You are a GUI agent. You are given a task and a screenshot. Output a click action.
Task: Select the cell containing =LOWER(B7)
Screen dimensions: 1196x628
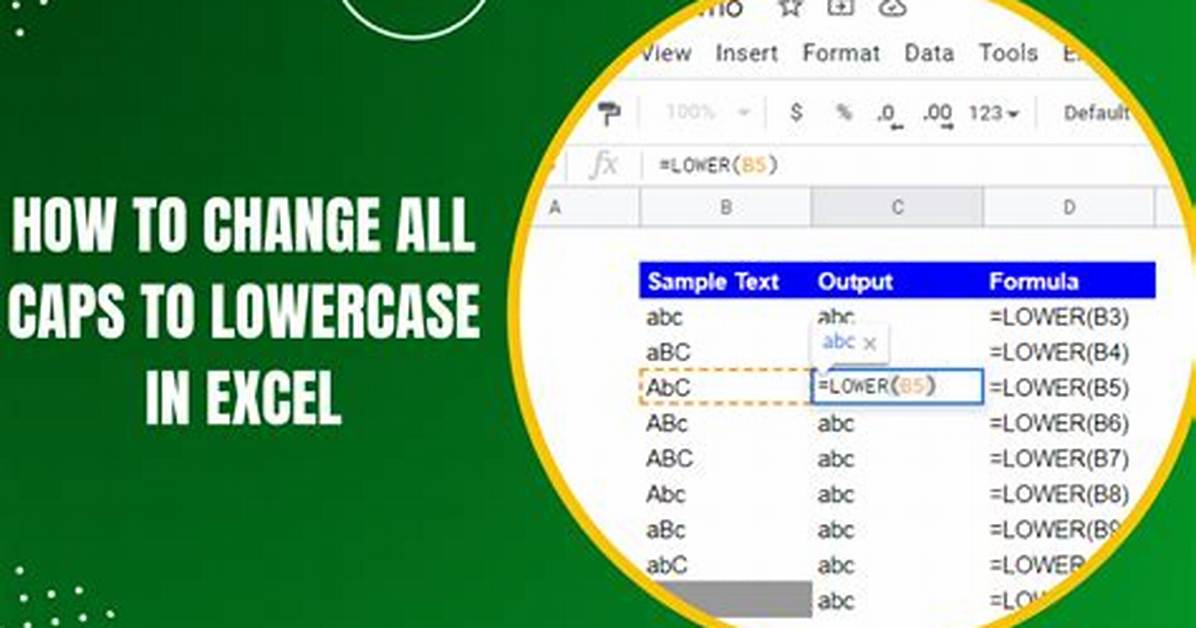1059,459
